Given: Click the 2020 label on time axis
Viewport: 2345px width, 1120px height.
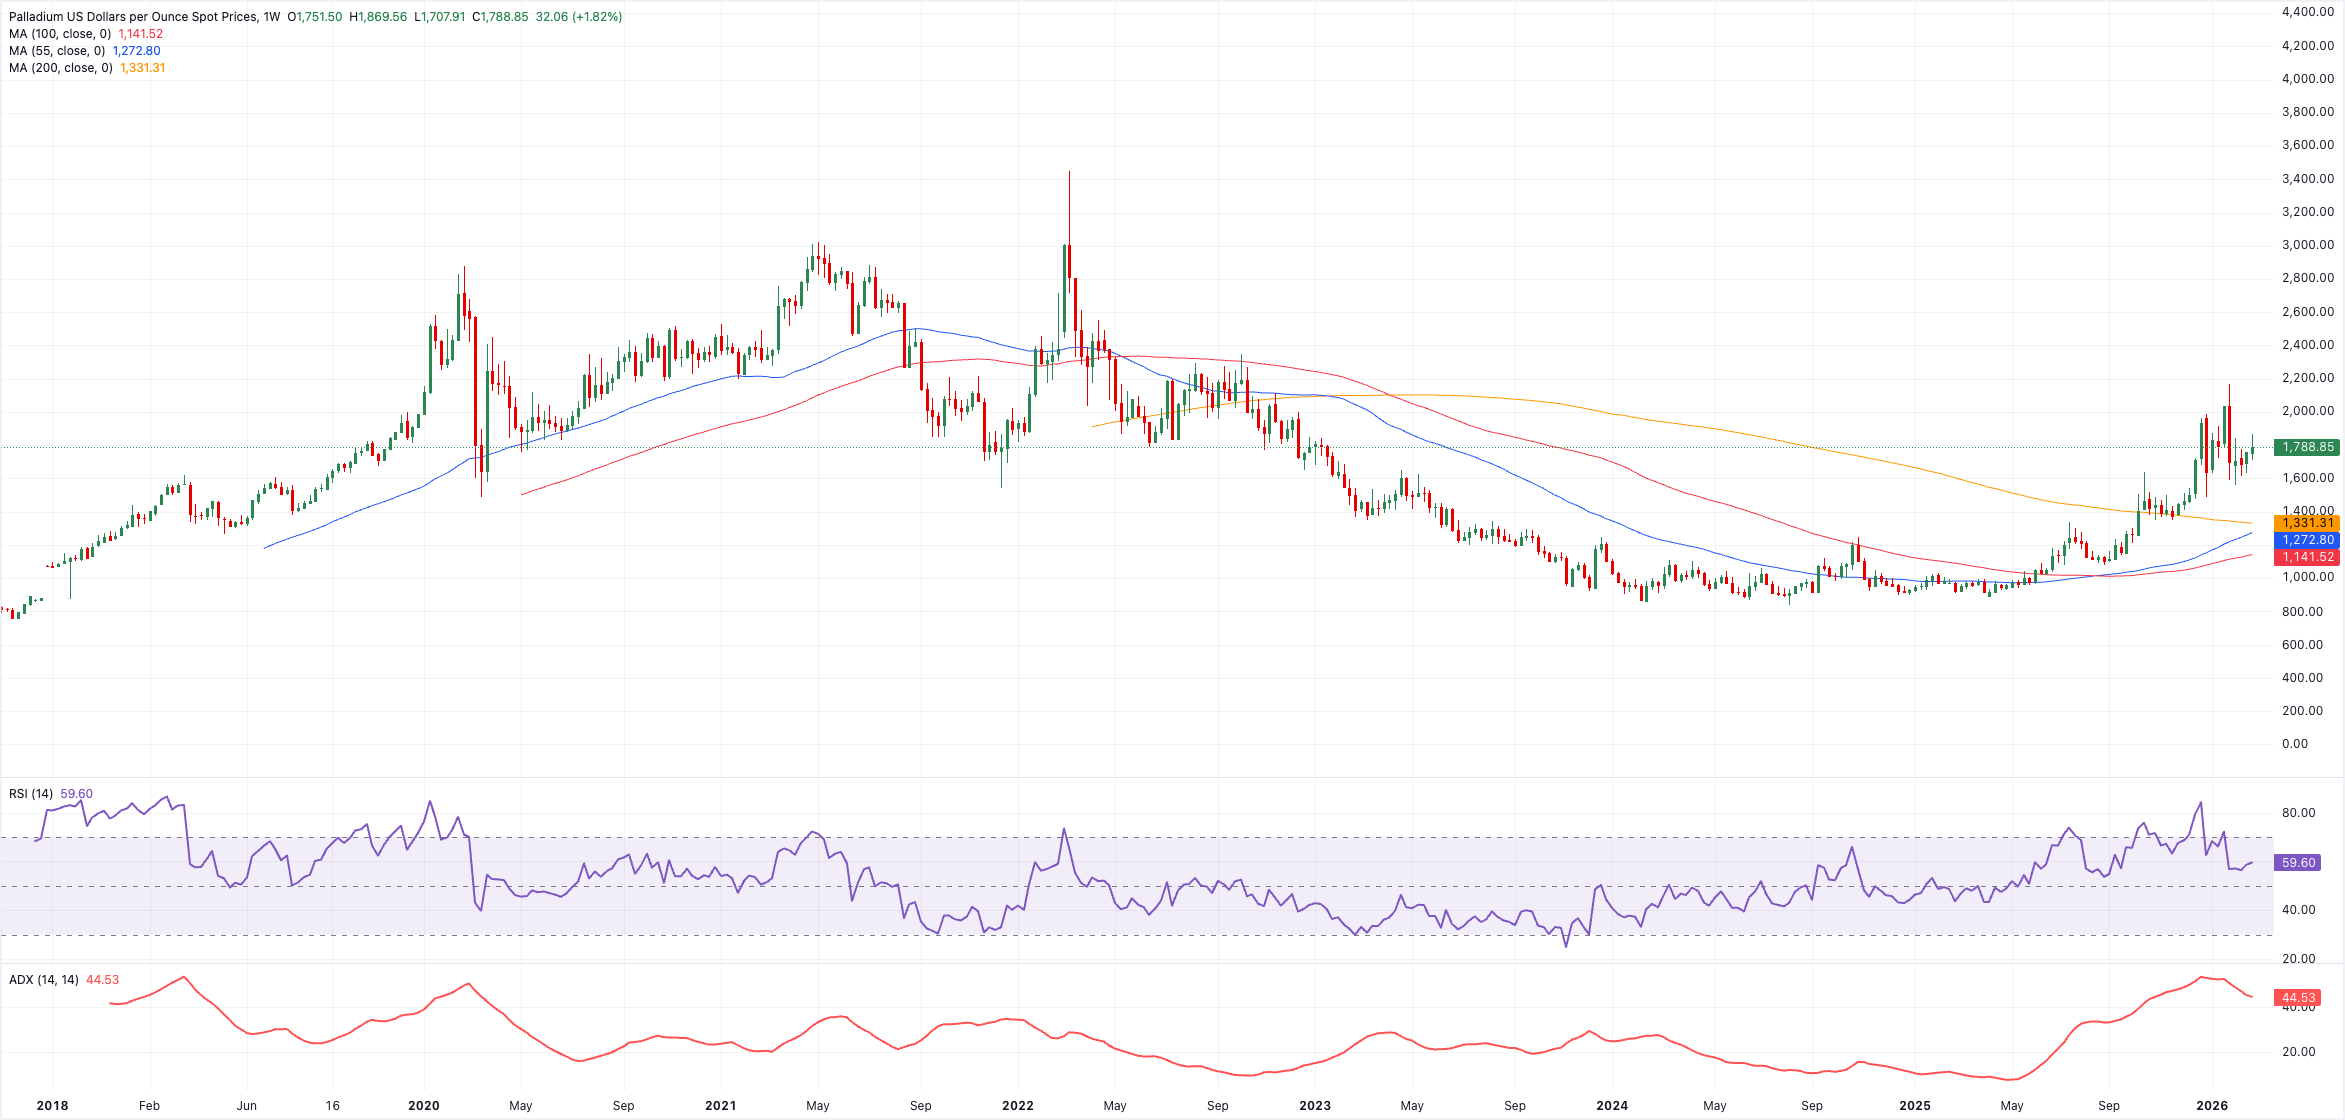Looking at the screenshot, I should pos(424,1105).
